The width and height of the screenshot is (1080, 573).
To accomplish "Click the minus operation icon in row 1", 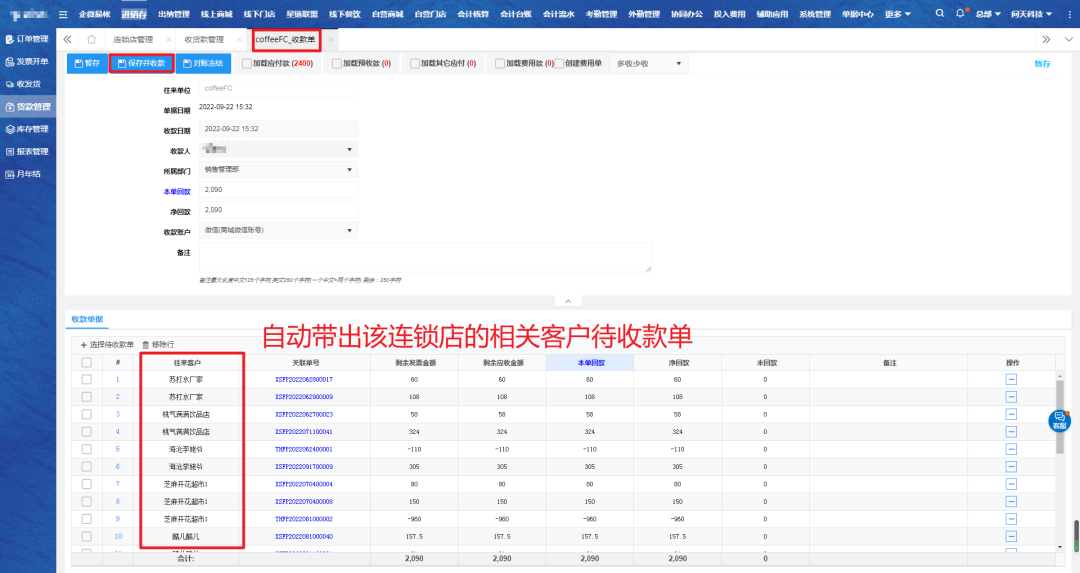I will tap(1011, 379).
